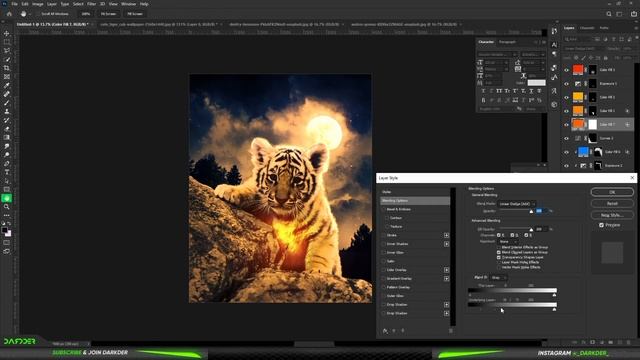Switch to the Paths tab
Screen dimensions: 640x360
(x=604, y=28)
